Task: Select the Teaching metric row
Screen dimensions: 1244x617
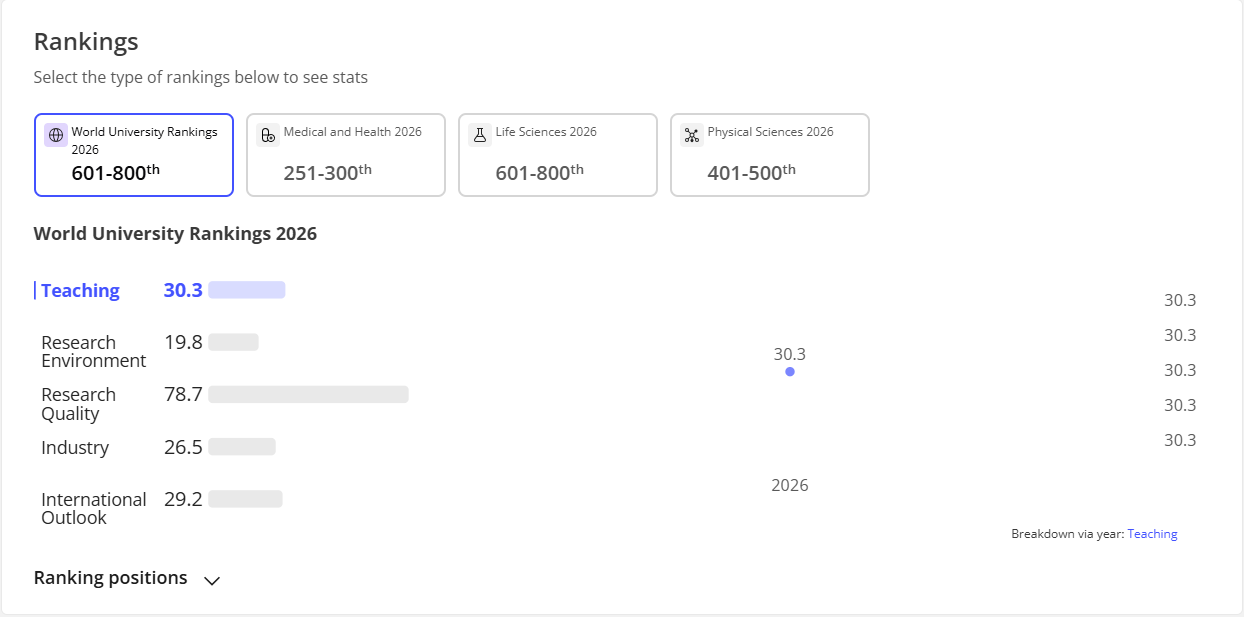Action: point(80,291)
